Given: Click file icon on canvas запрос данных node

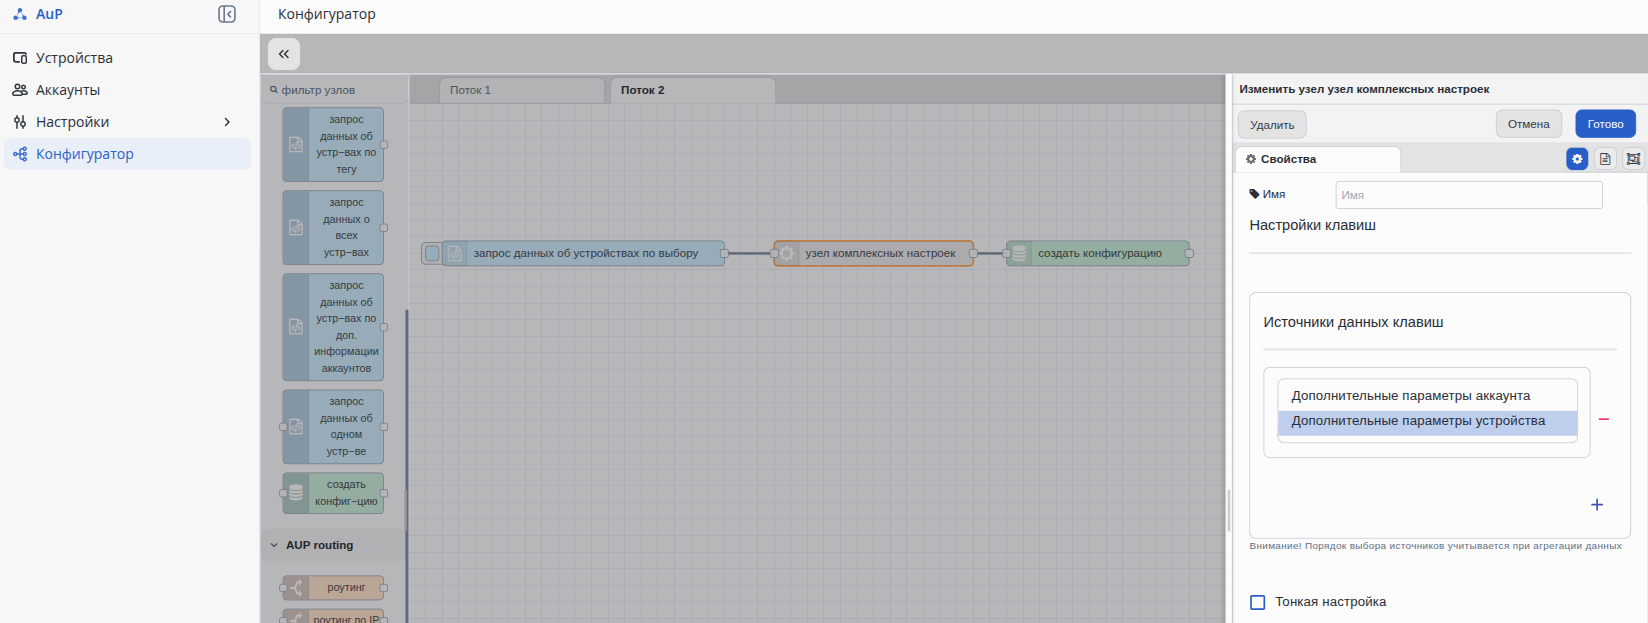Looking at the screenshot, I should 455,254.
